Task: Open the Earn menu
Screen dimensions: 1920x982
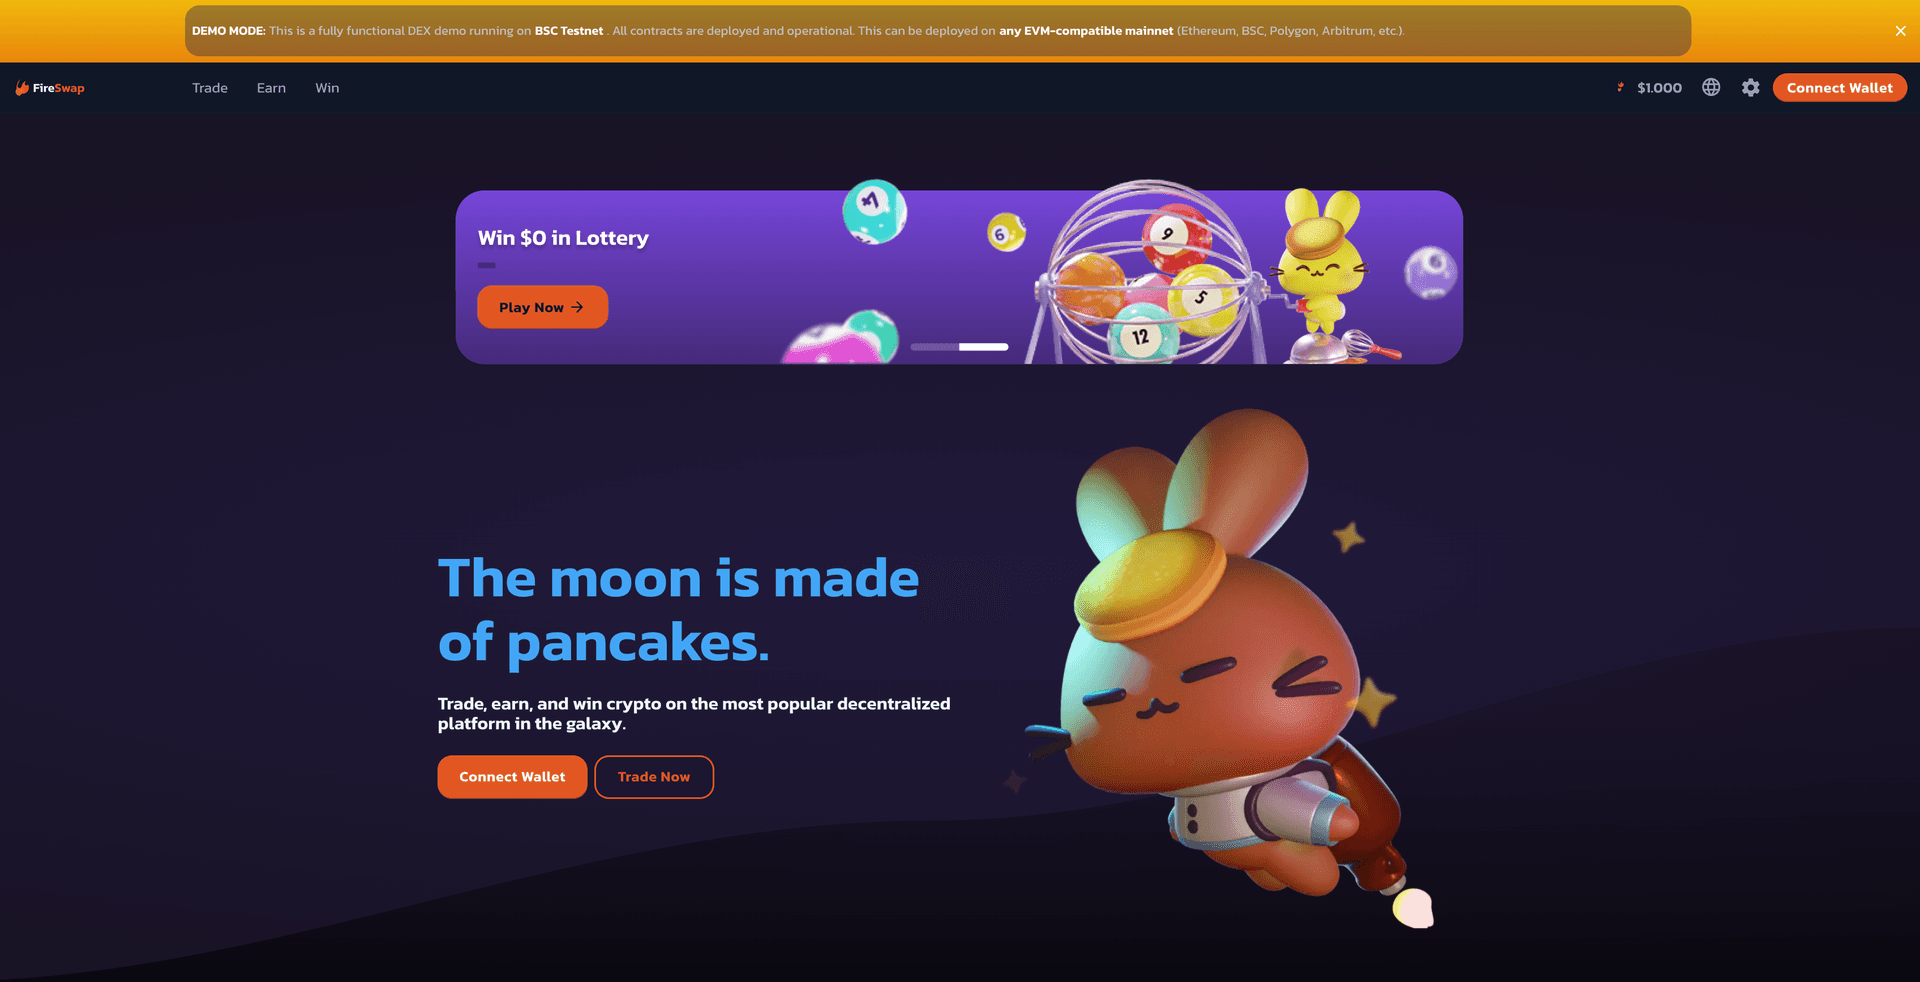Action: coord(271,88)
